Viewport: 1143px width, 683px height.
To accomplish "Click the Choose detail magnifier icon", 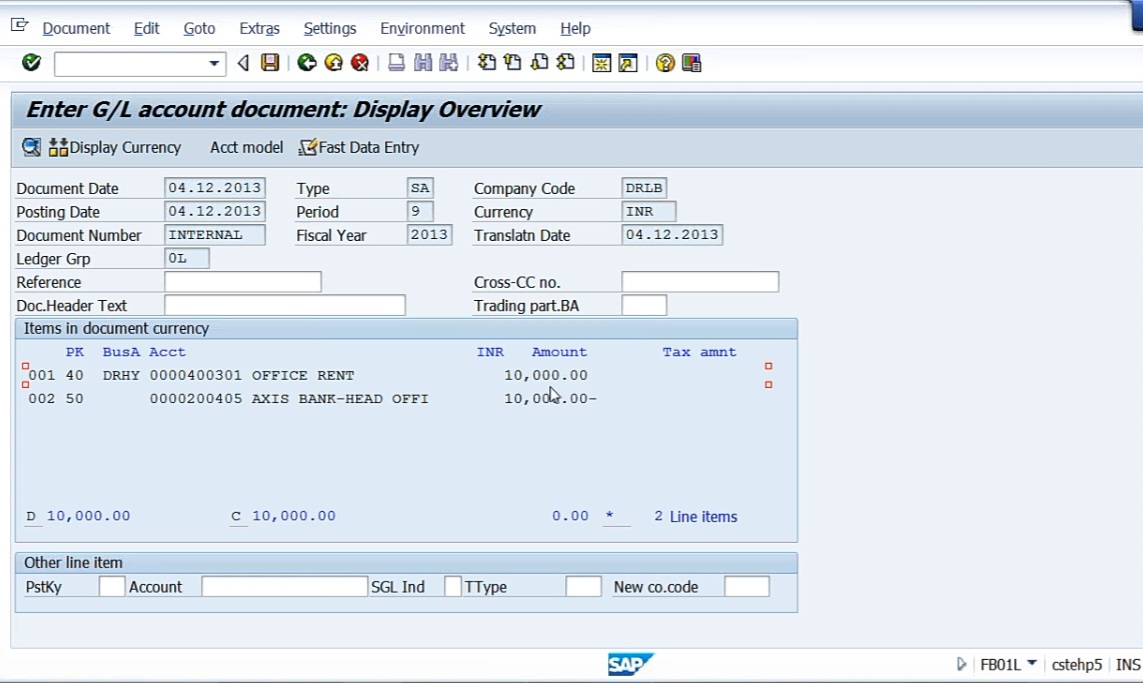I will [x=31, y=147].
